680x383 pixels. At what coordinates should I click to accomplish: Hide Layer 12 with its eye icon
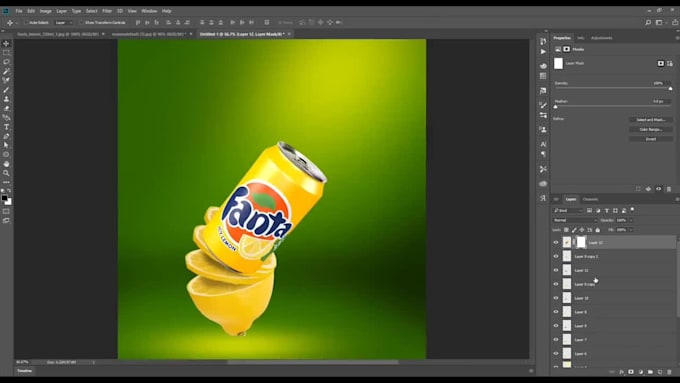point(556,242)
